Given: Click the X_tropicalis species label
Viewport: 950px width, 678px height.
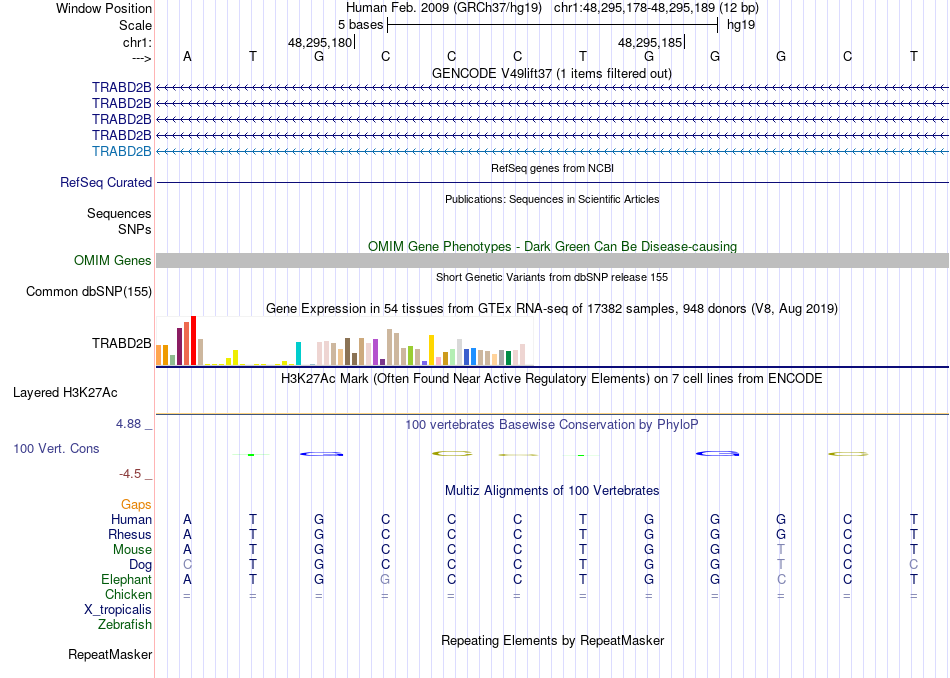Looking at the screenshot, I should 118,610.
